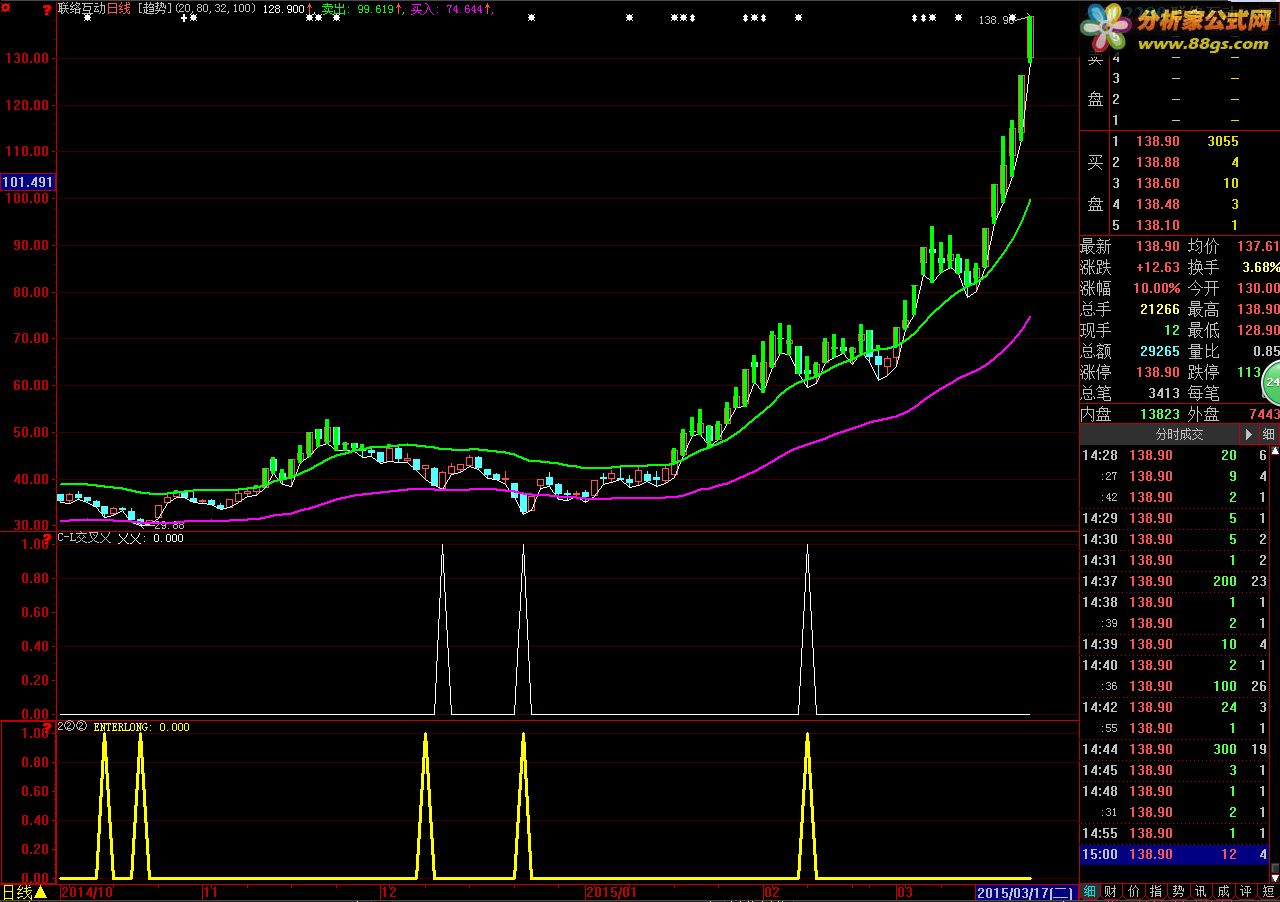Switch to the 价 tab
Image resolution: width=1280 pixels, height=902 pixels.
(x=1134, y=891)
